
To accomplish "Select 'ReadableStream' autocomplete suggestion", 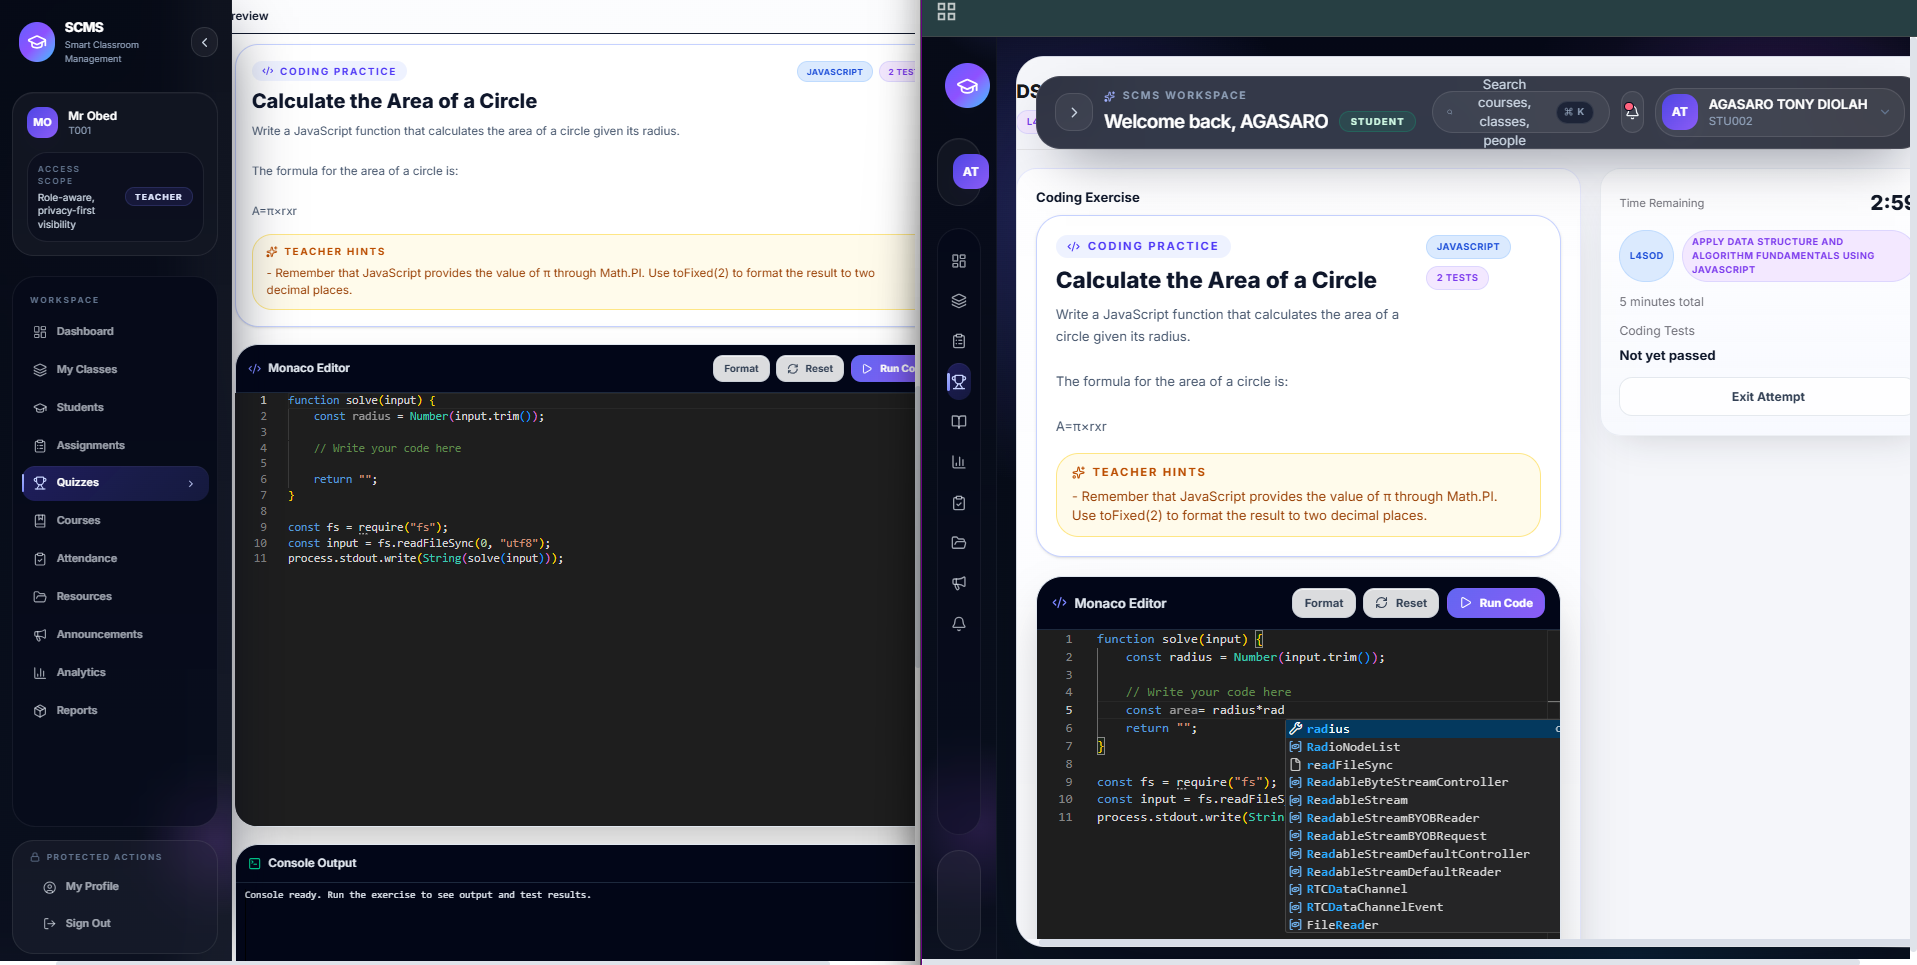I will [1422, 800].
